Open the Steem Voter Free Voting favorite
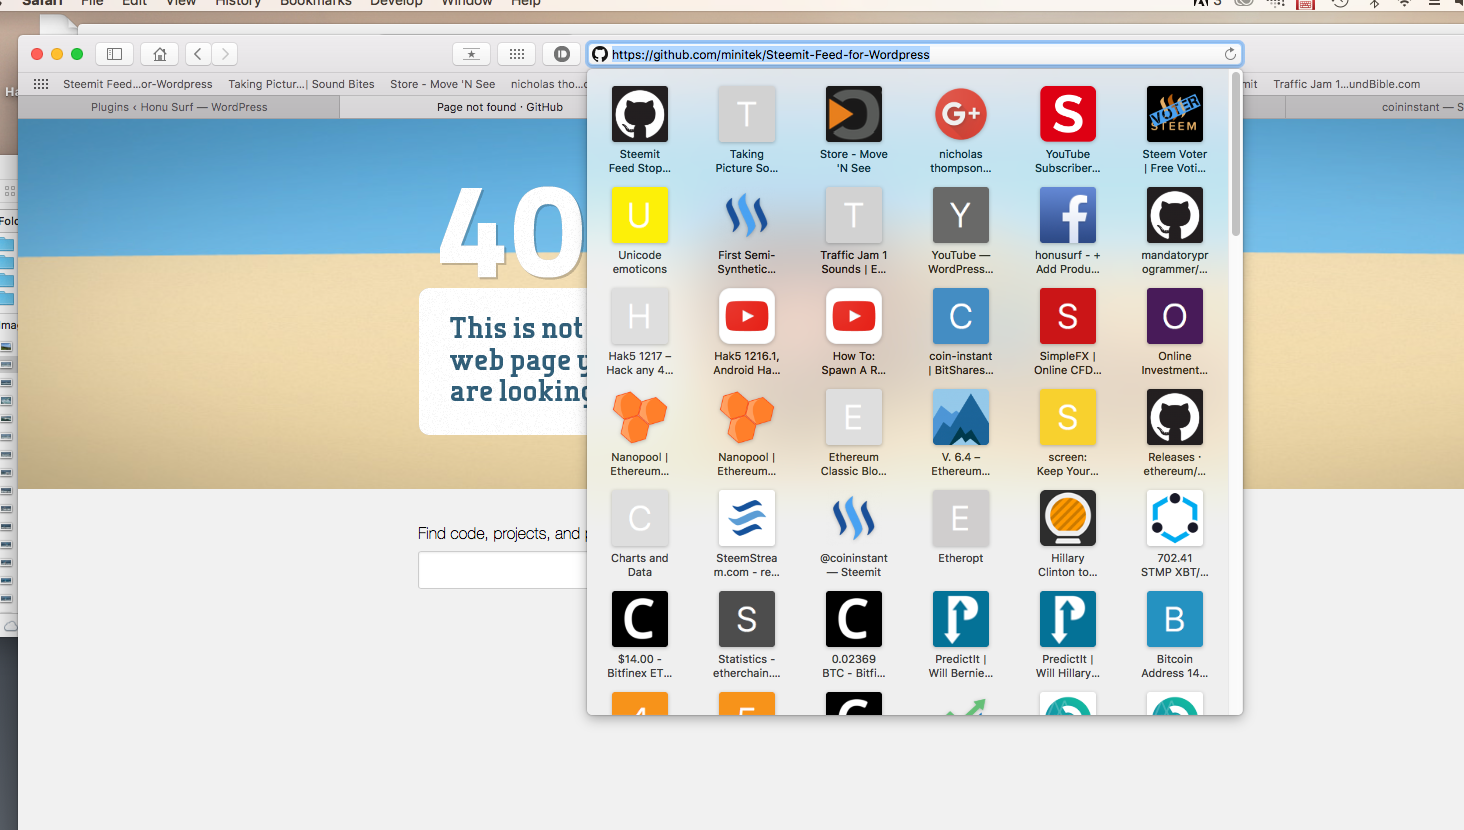Screen dimensions: 1464x830 pyautogui.click(x=1175, y=114)
